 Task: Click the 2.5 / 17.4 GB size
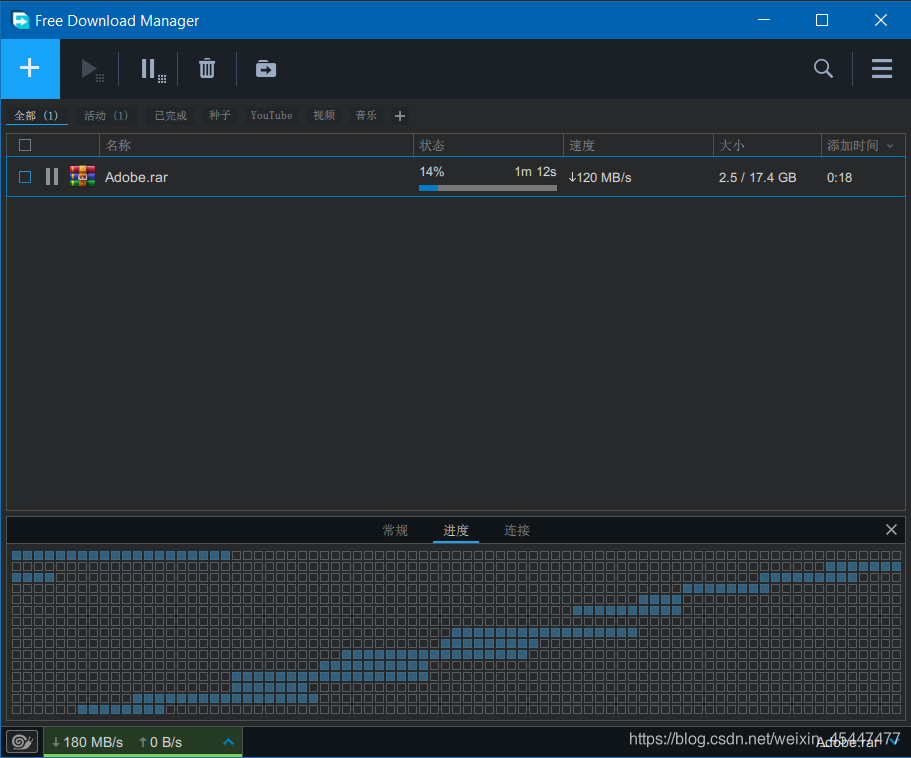coord(757,178)
